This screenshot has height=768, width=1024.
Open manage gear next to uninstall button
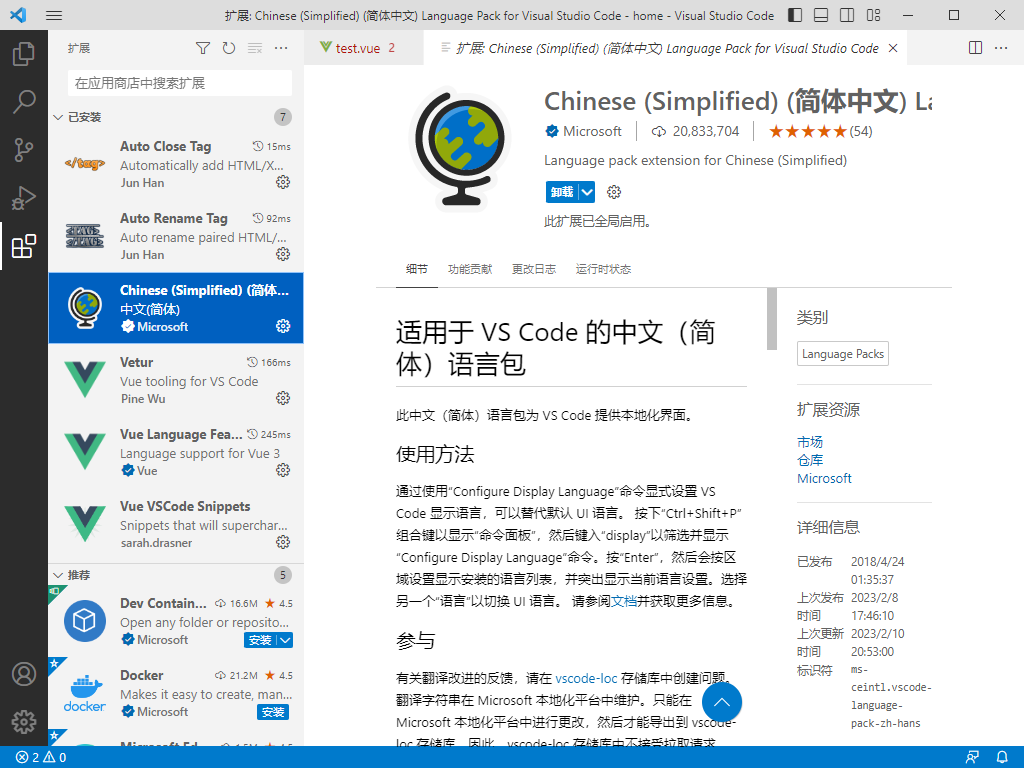614,192
